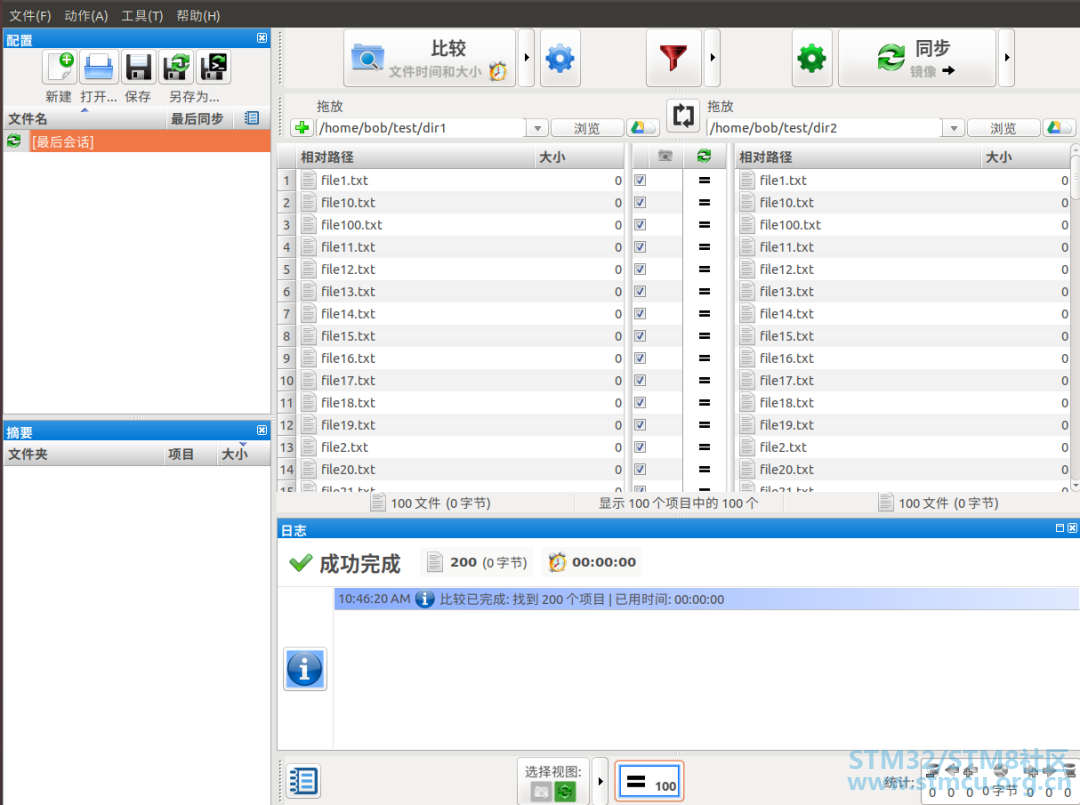
Task: Select the log entry 比较已完成
Action: click(707, 599)
